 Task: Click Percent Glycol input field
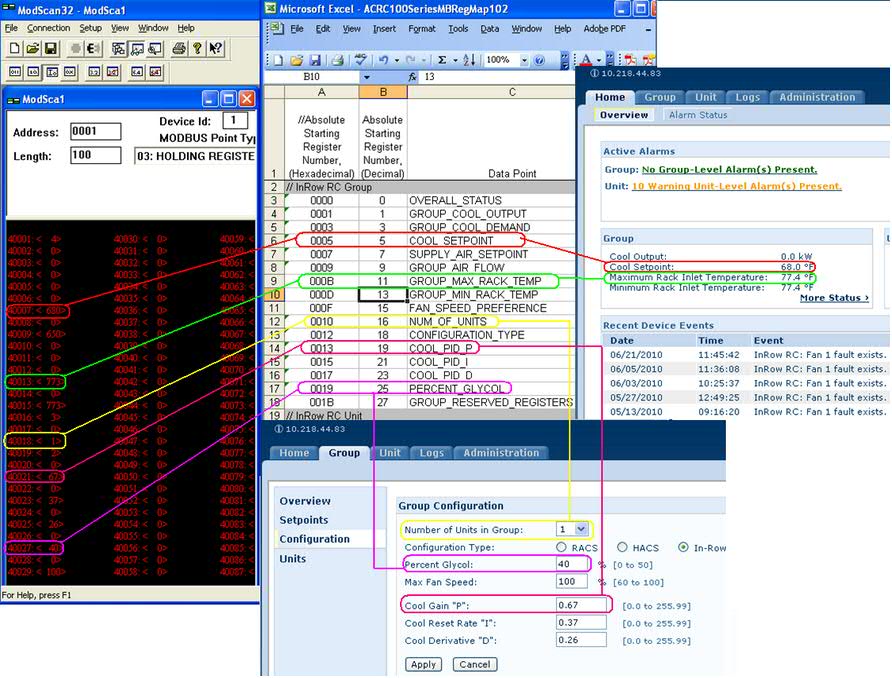[572, 564]
